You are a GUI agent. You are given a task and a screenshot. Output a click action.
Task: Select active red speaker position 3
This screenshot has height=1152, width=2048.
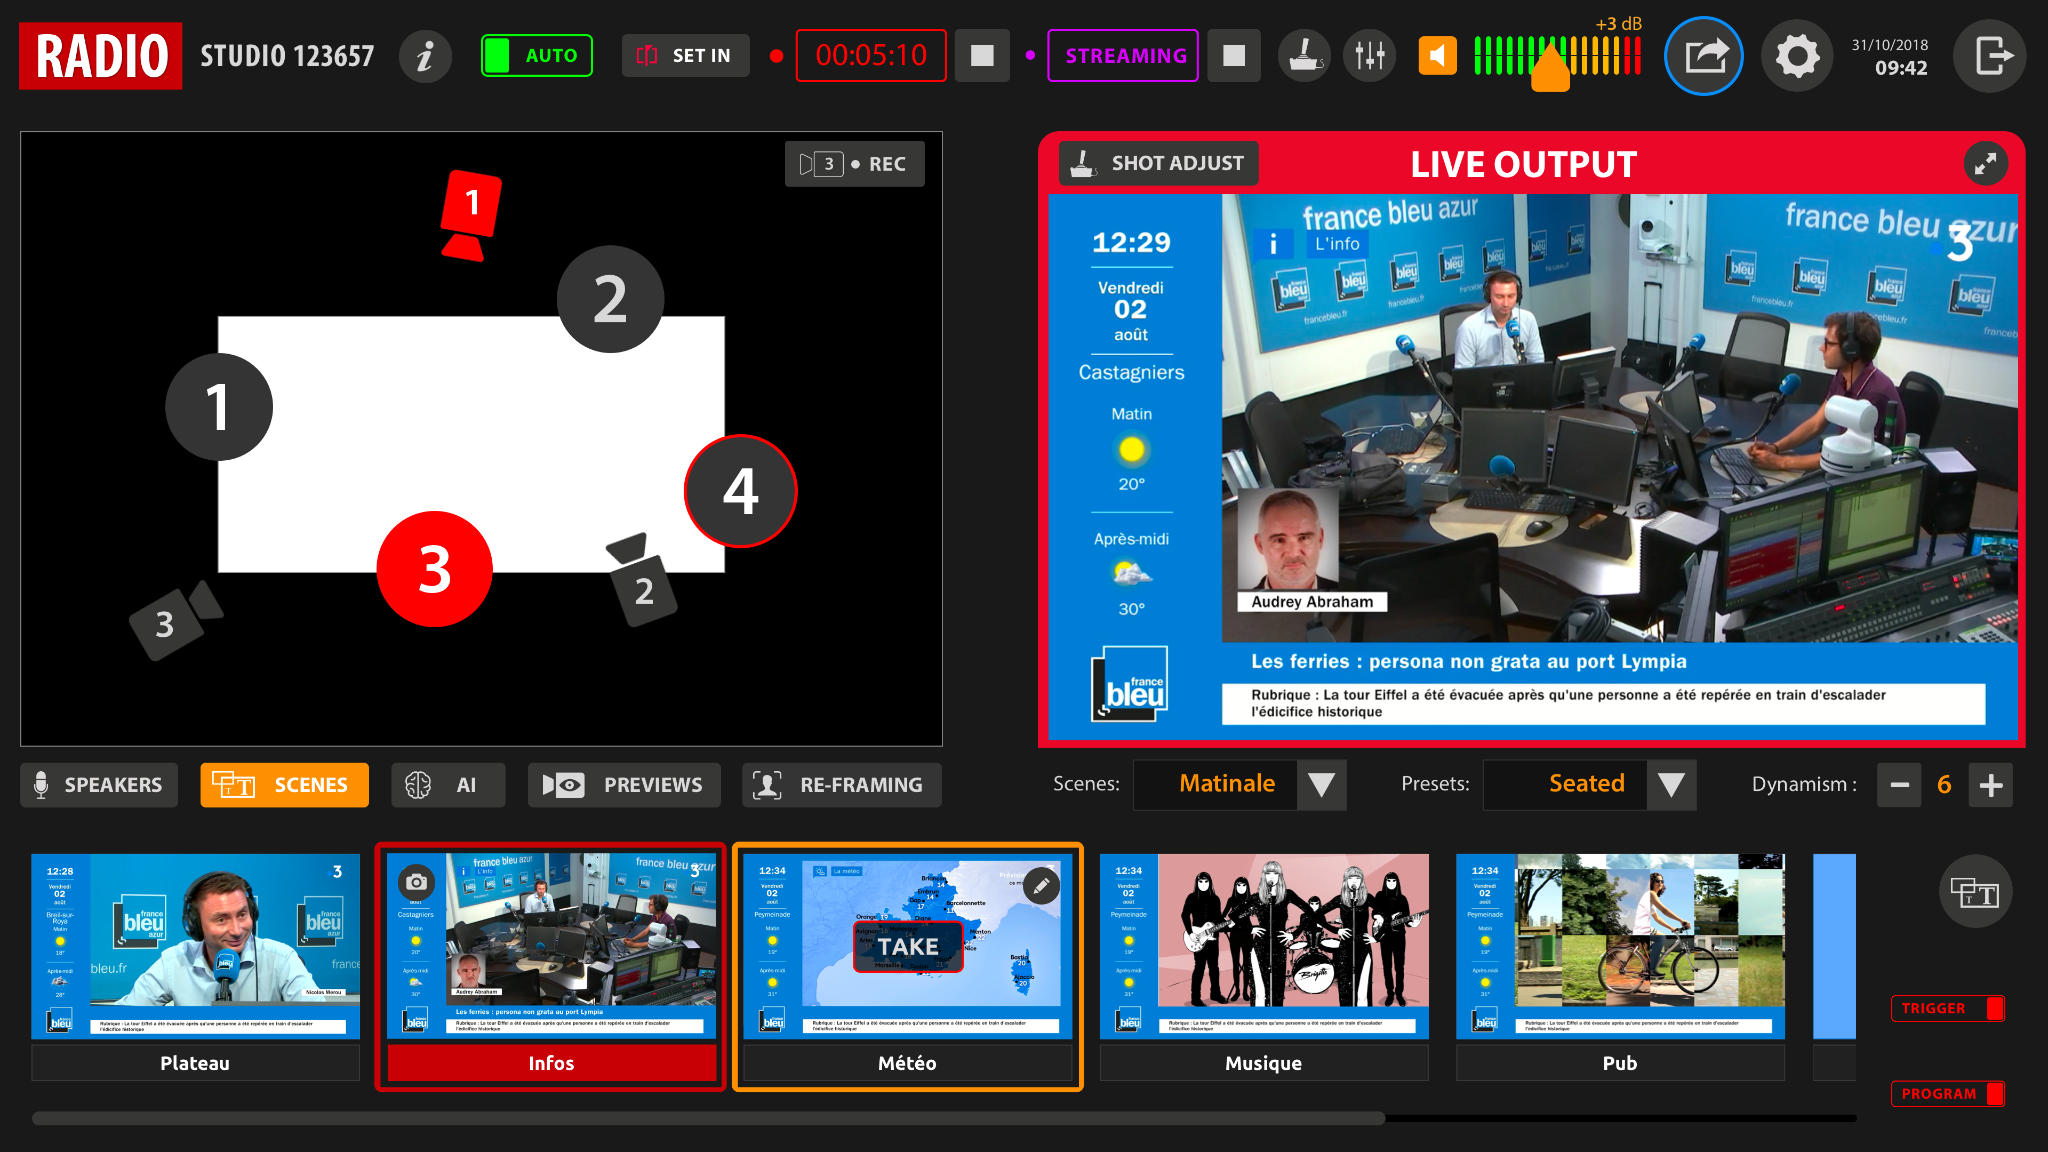tap(435, 569)
